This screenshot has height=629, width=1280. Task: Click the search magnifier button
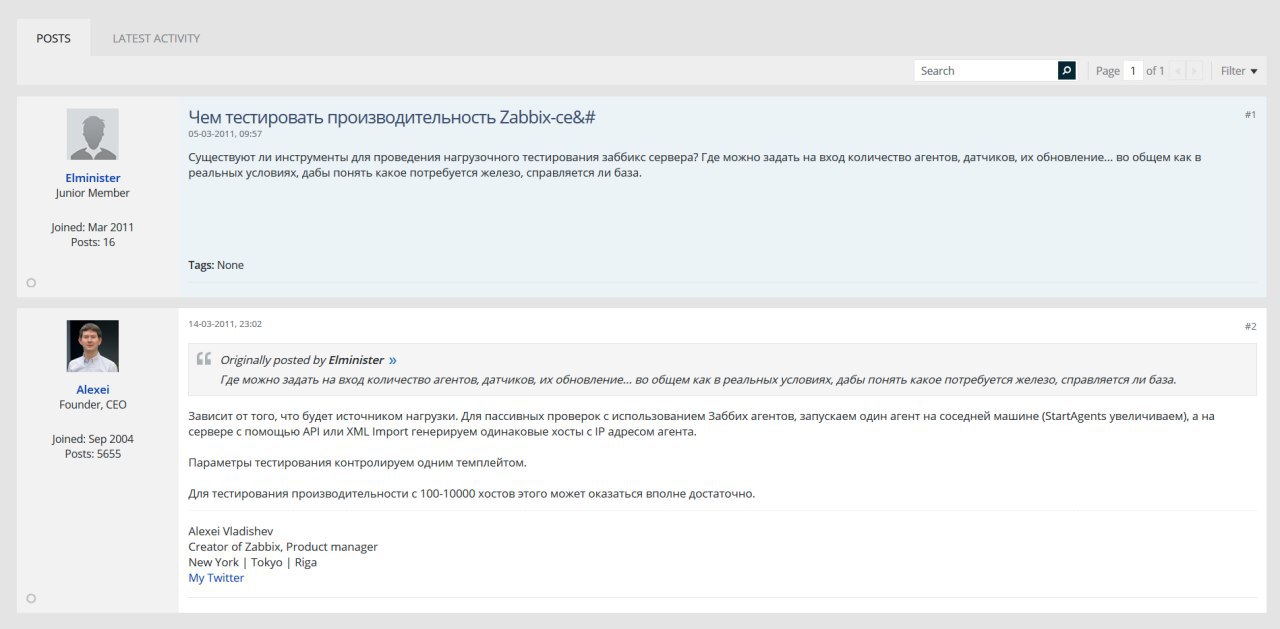click(1067, 71)
